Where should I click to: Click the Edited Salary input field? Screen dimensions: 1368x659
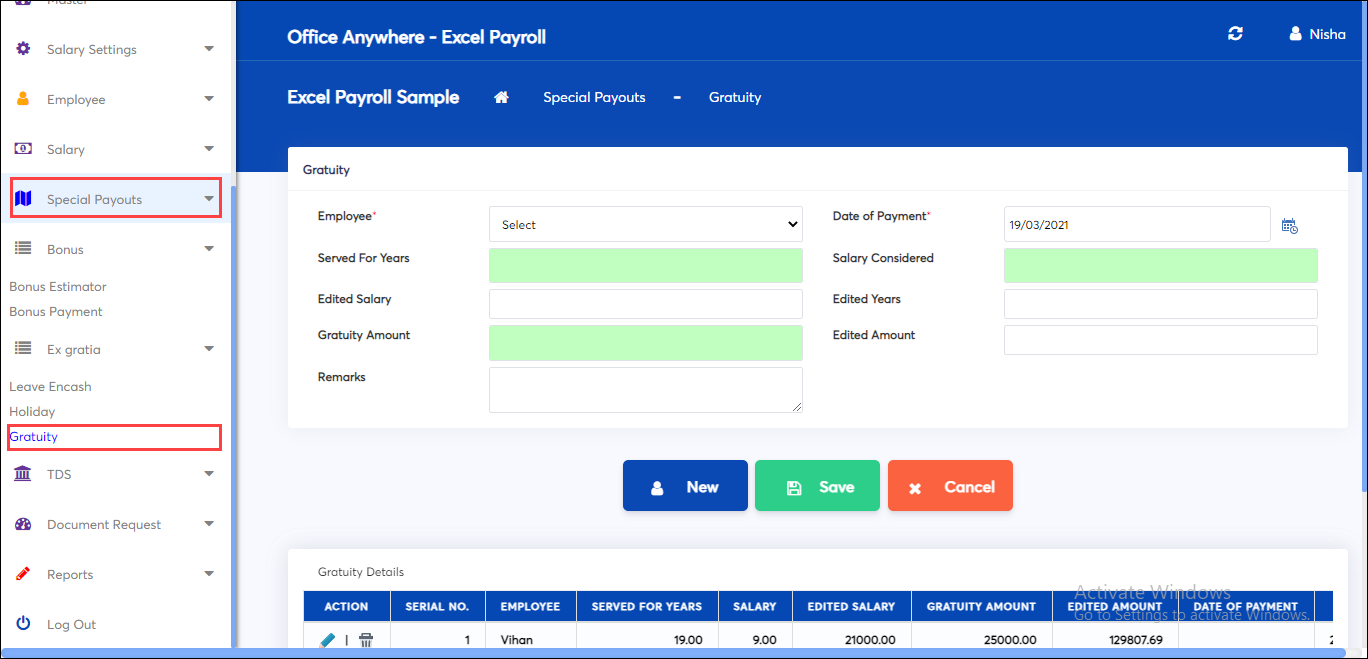coord(645,304)
